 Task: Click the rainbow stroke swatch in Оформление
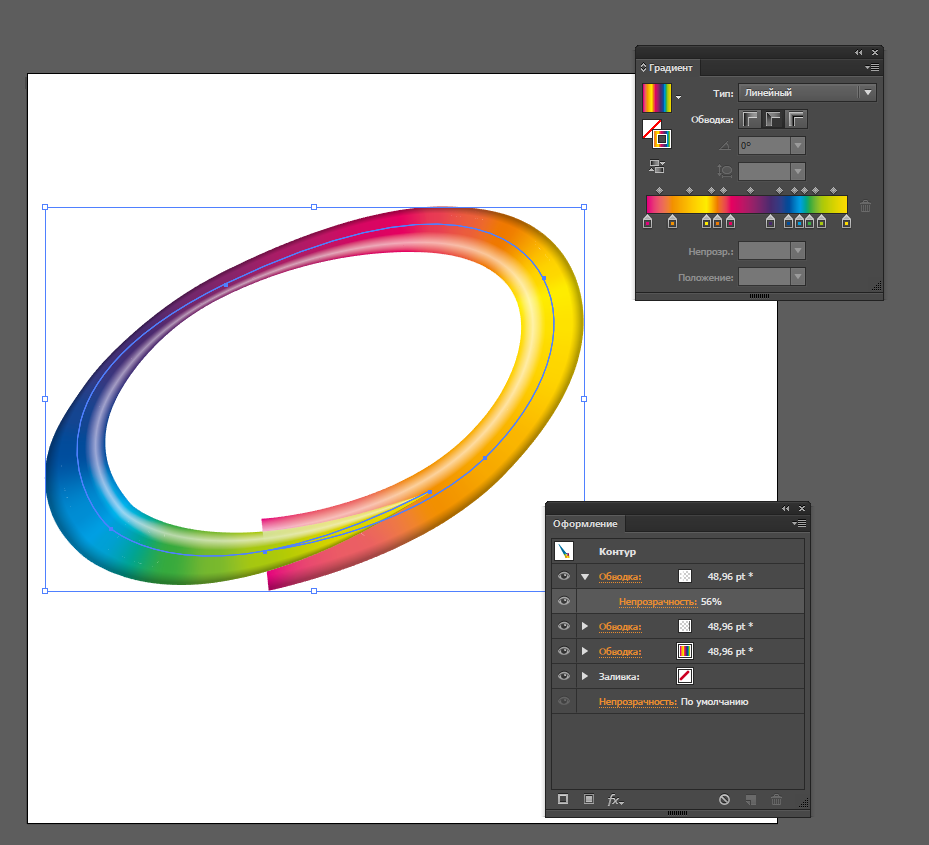(685, 651)
